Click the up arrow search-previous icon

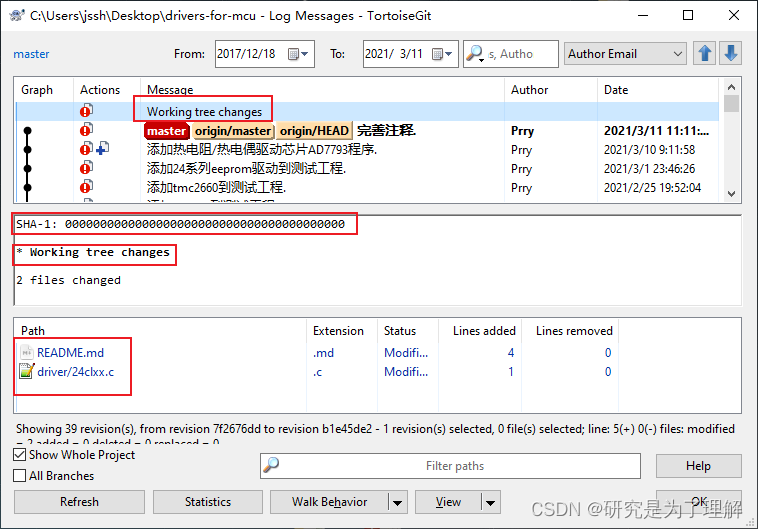coord(704,54)
